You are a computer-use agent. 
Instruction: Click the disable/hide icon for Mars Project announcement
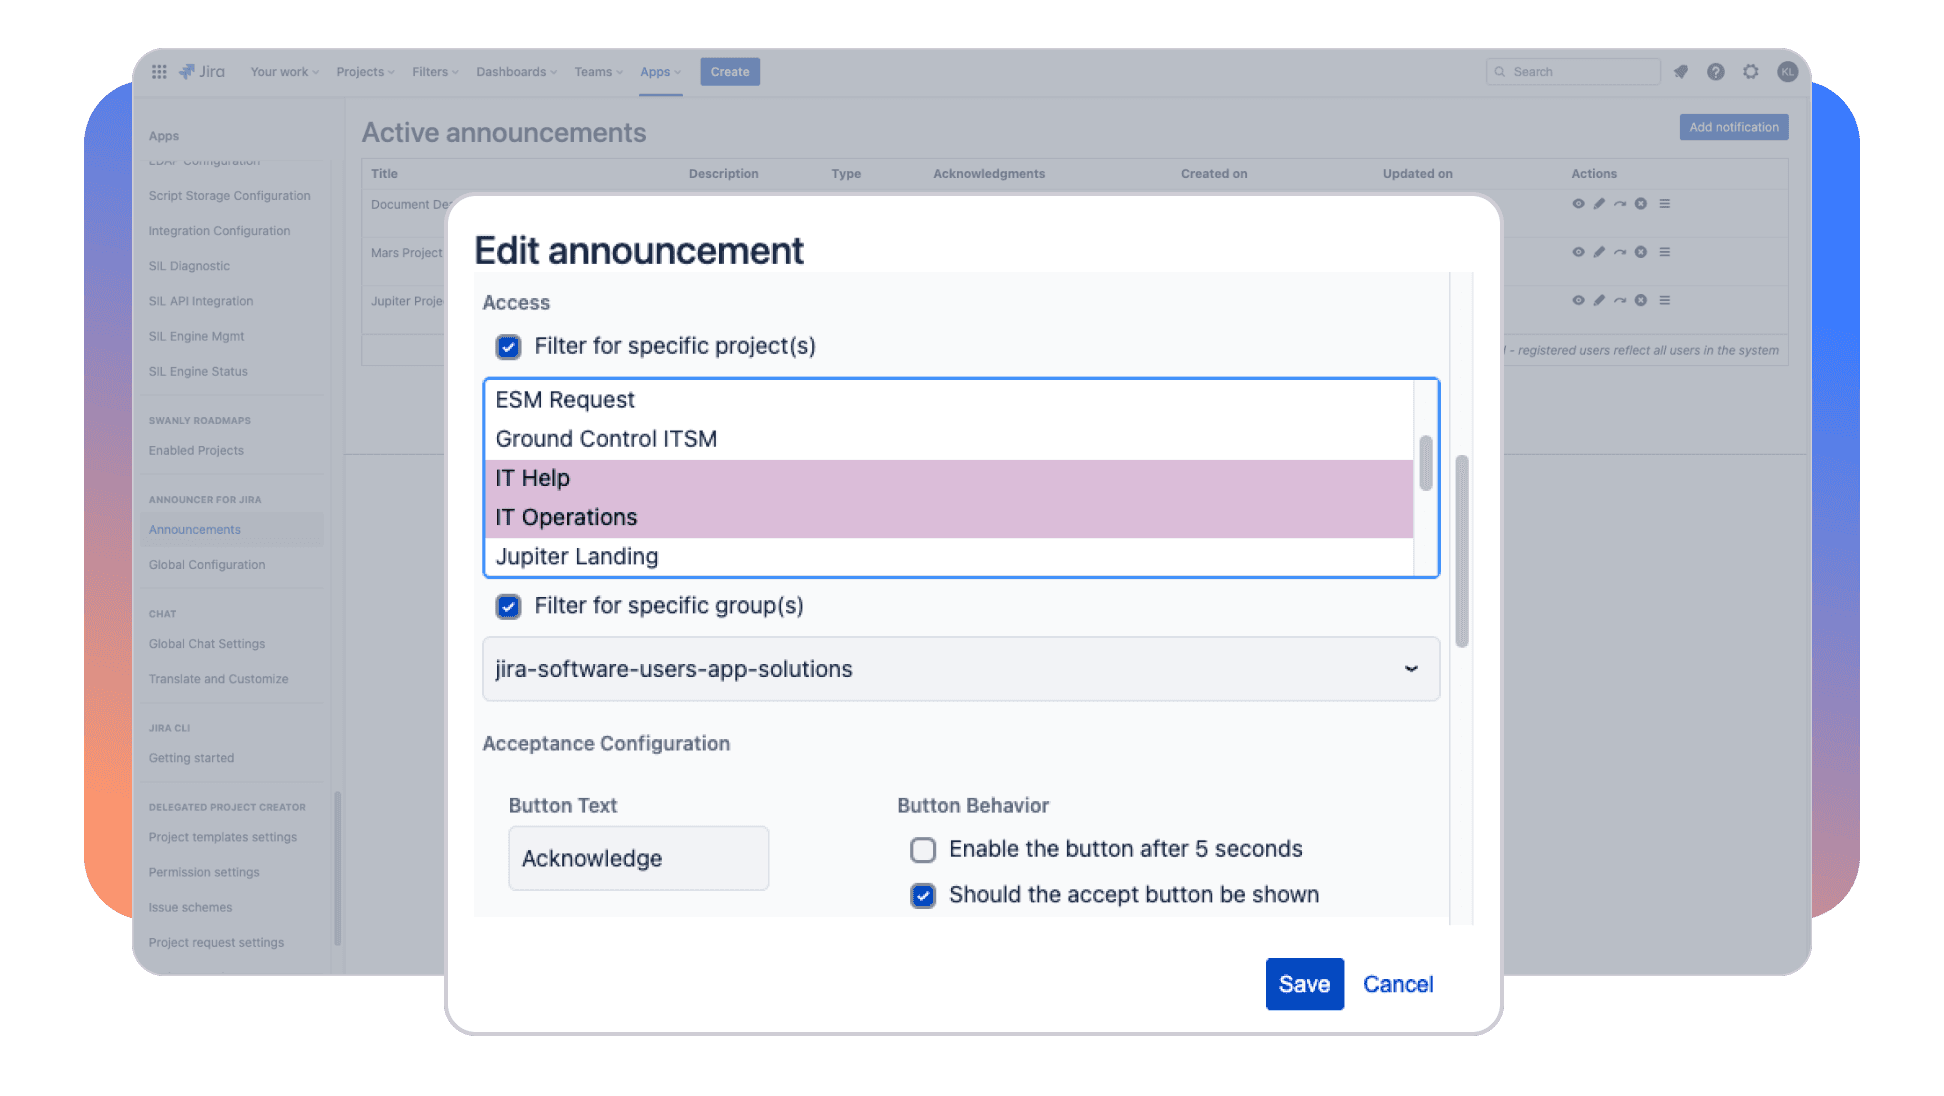1580,251
